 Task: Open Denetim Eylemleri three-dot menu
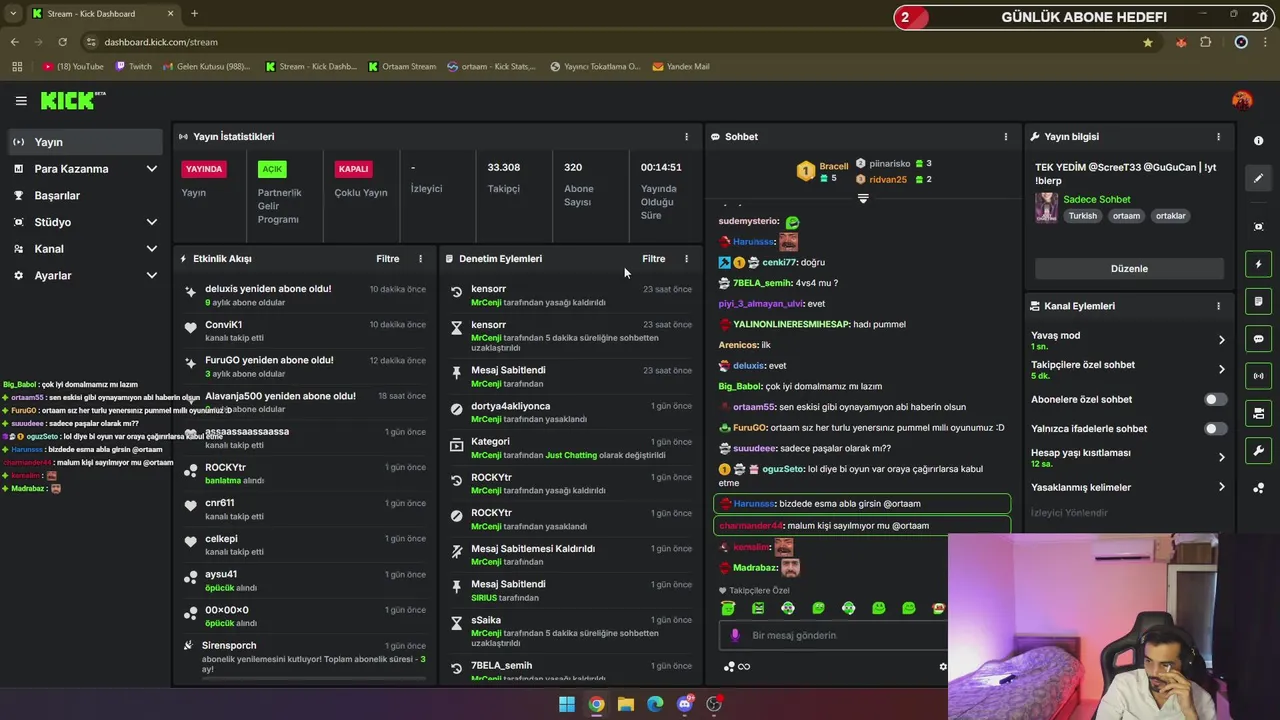[x=686, y=258]
